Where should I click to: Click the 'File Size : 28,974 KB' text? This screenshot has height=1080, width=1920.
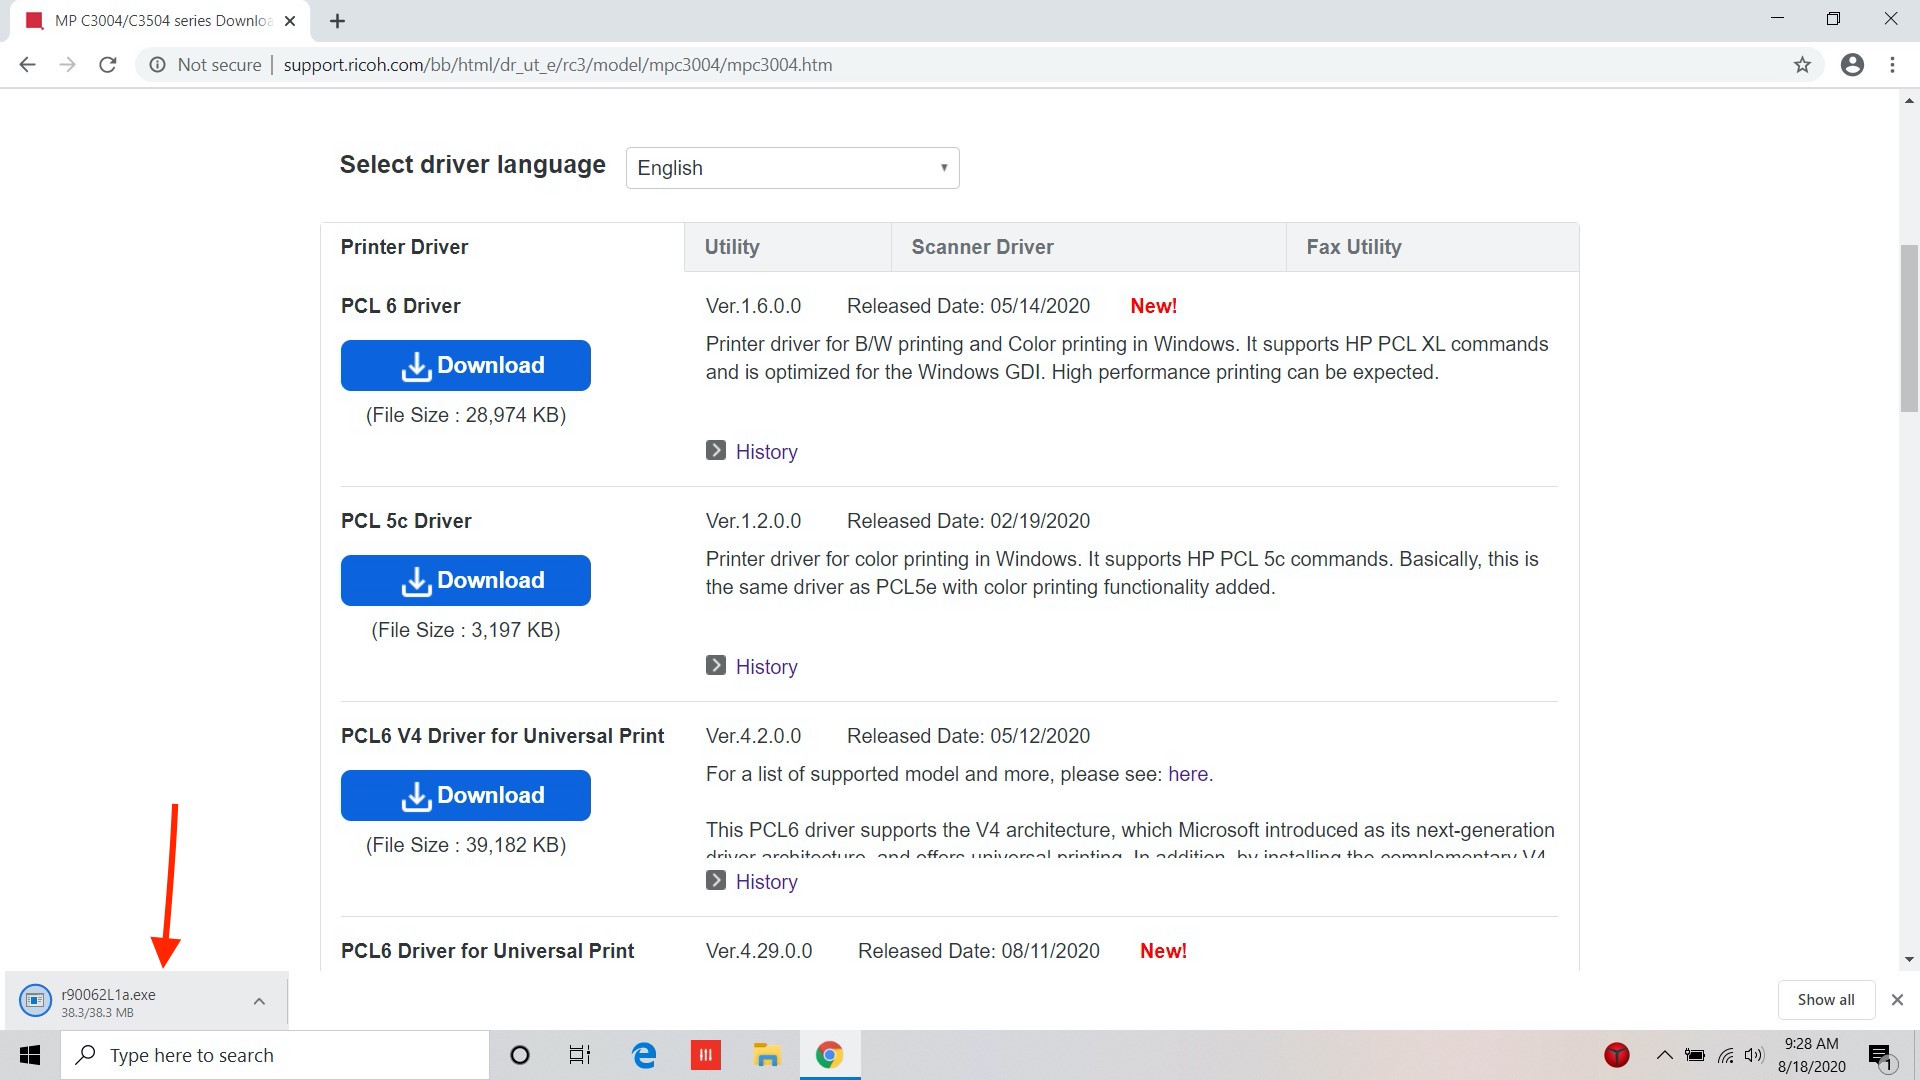click(x=466, y=415)
